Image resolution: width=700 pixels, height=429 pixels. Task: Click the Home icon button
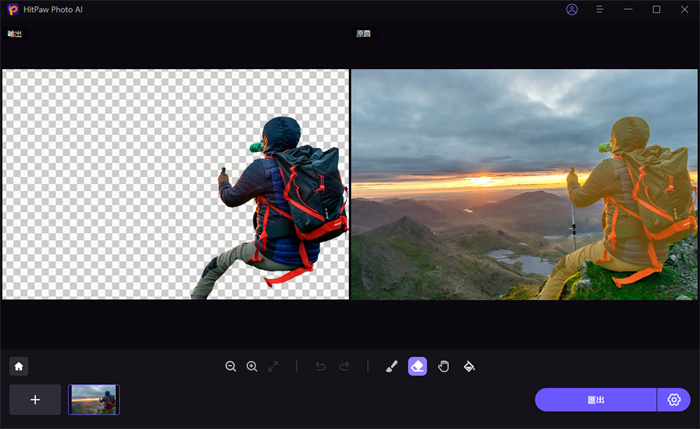[18, 366]
